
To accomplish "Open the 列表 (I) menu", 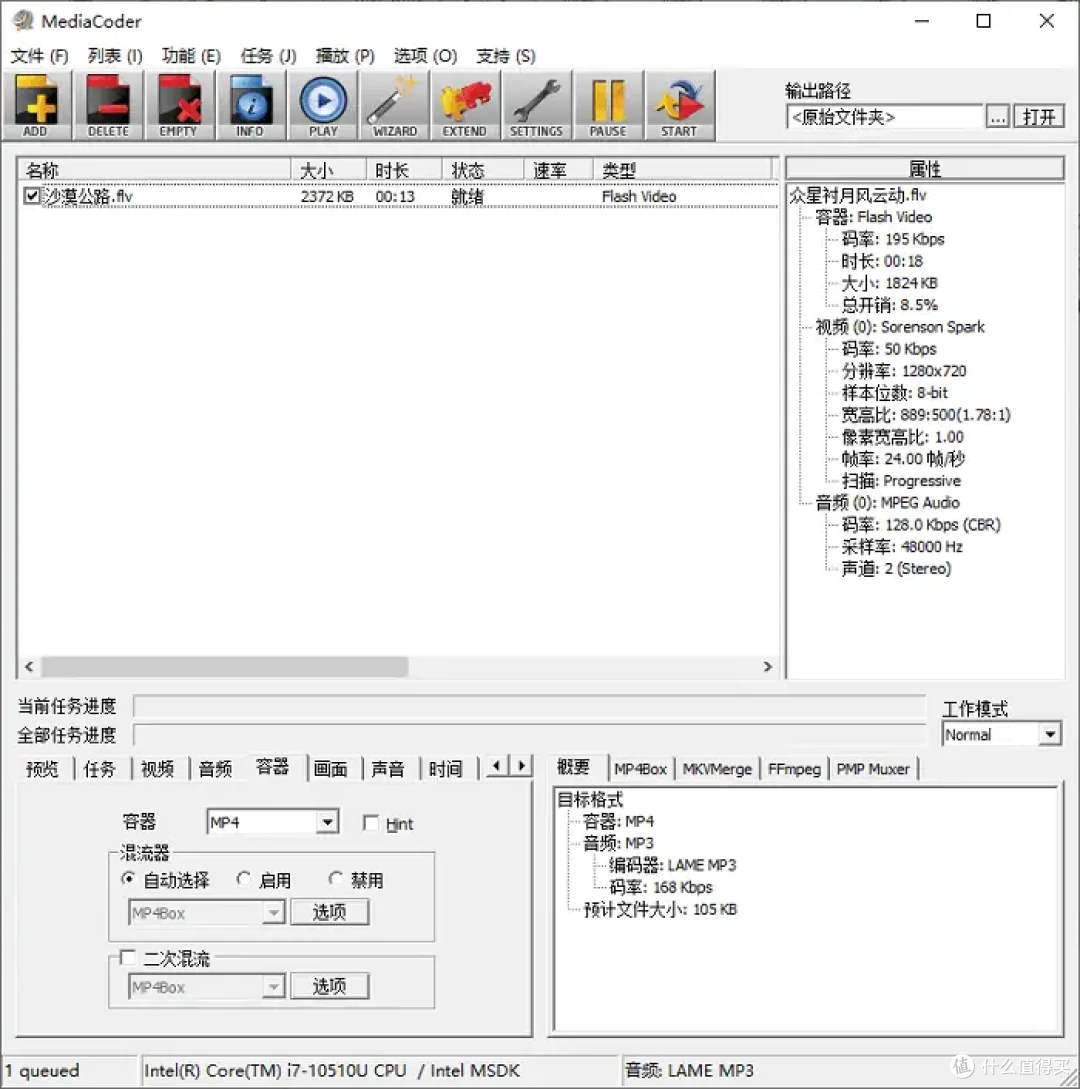I will click(115, 56).
